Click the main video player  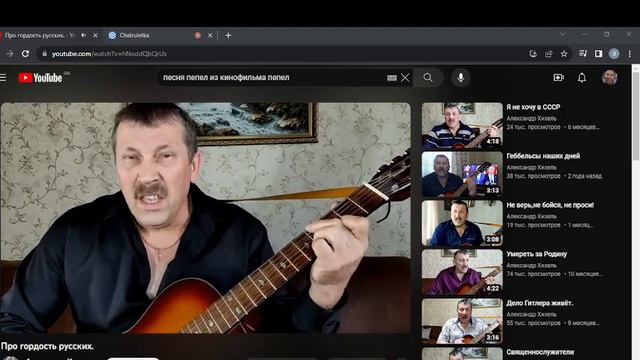pos(205,218)
